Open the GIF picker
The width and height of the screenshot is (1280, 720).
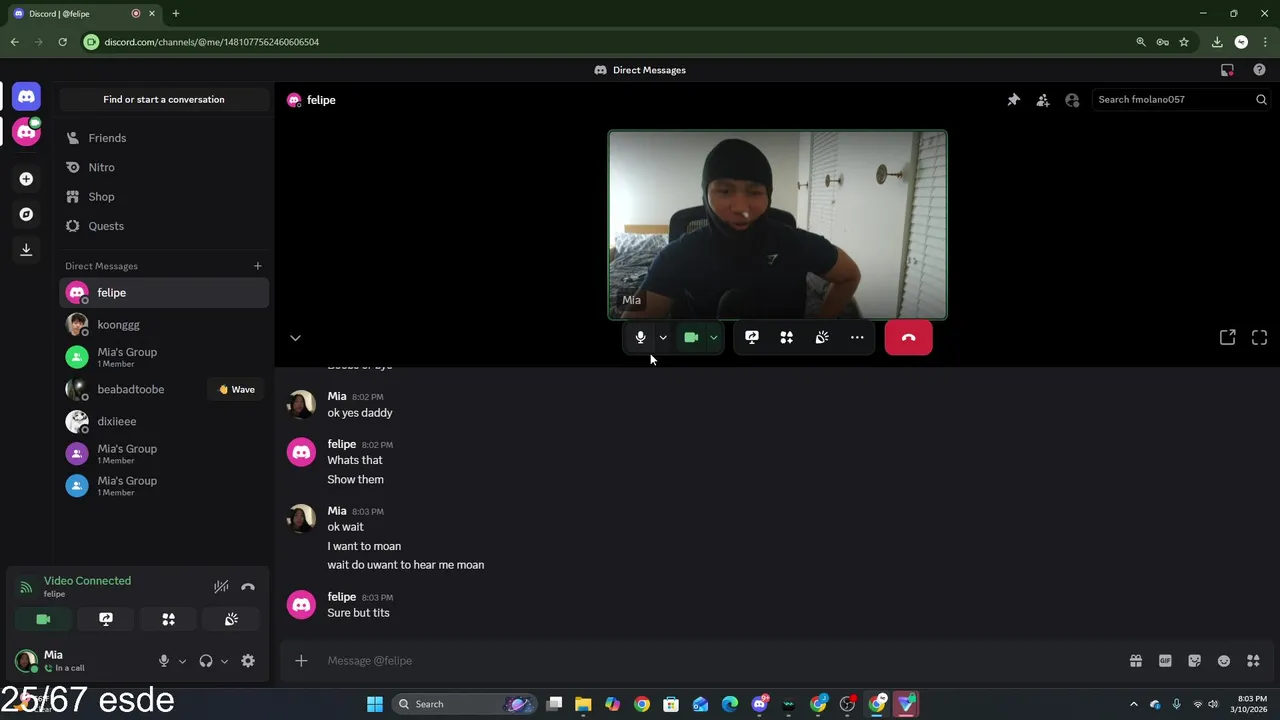point(1165,661)
